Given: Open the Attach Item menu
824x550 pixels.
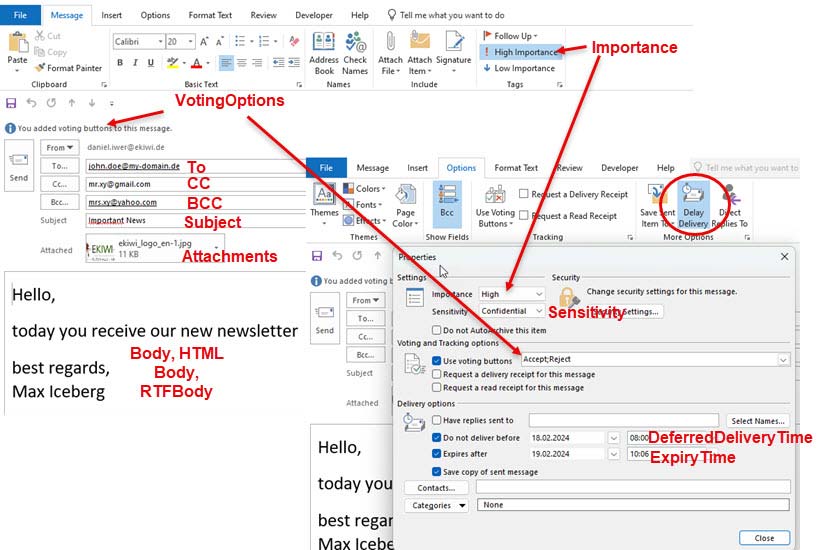Looking at the screenshot, I should (x=419, y=53).
